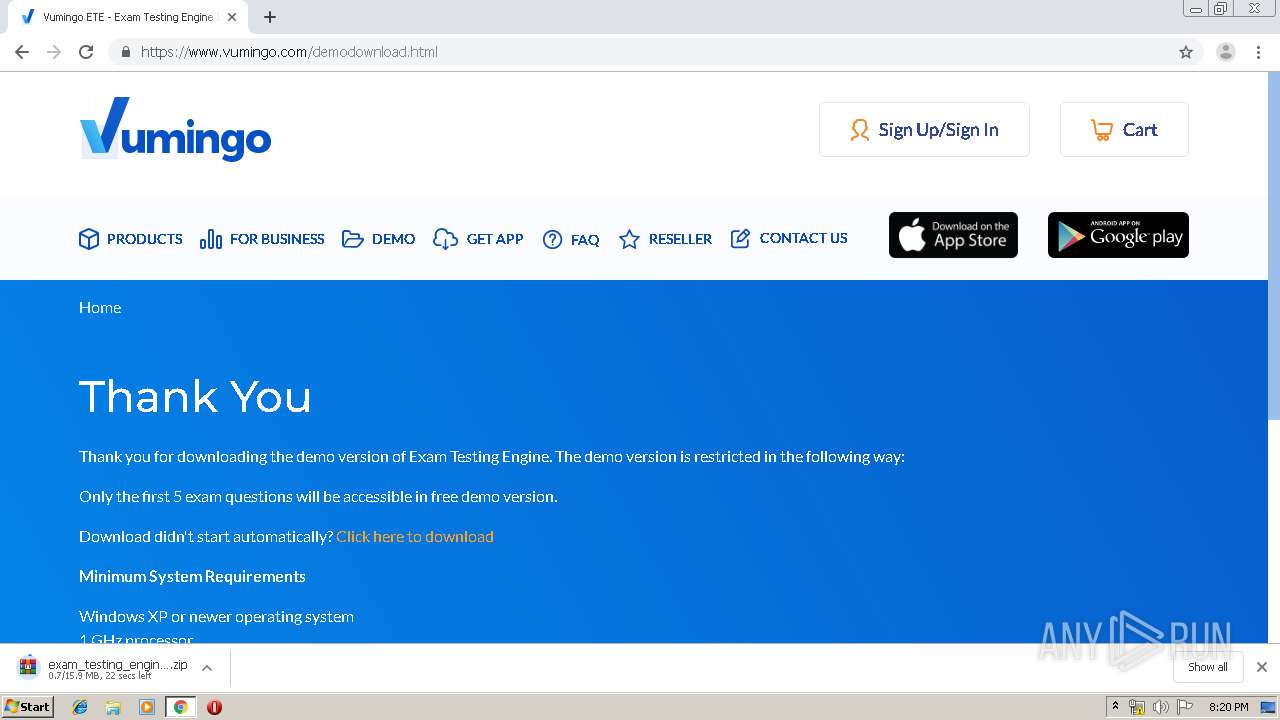Click the red security taskbar icon
Viewport: 1280px width, 720px height.
[214, 707]
